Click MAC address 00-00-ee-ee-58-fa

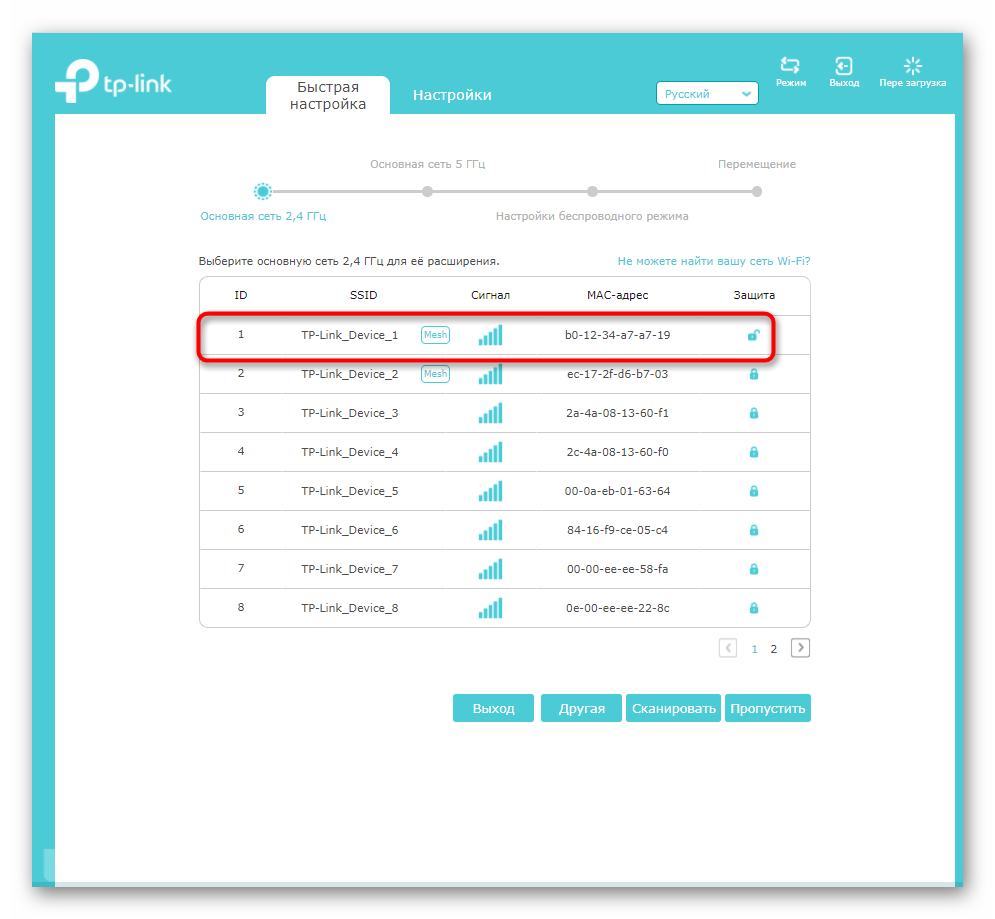(x=617, y=569)
